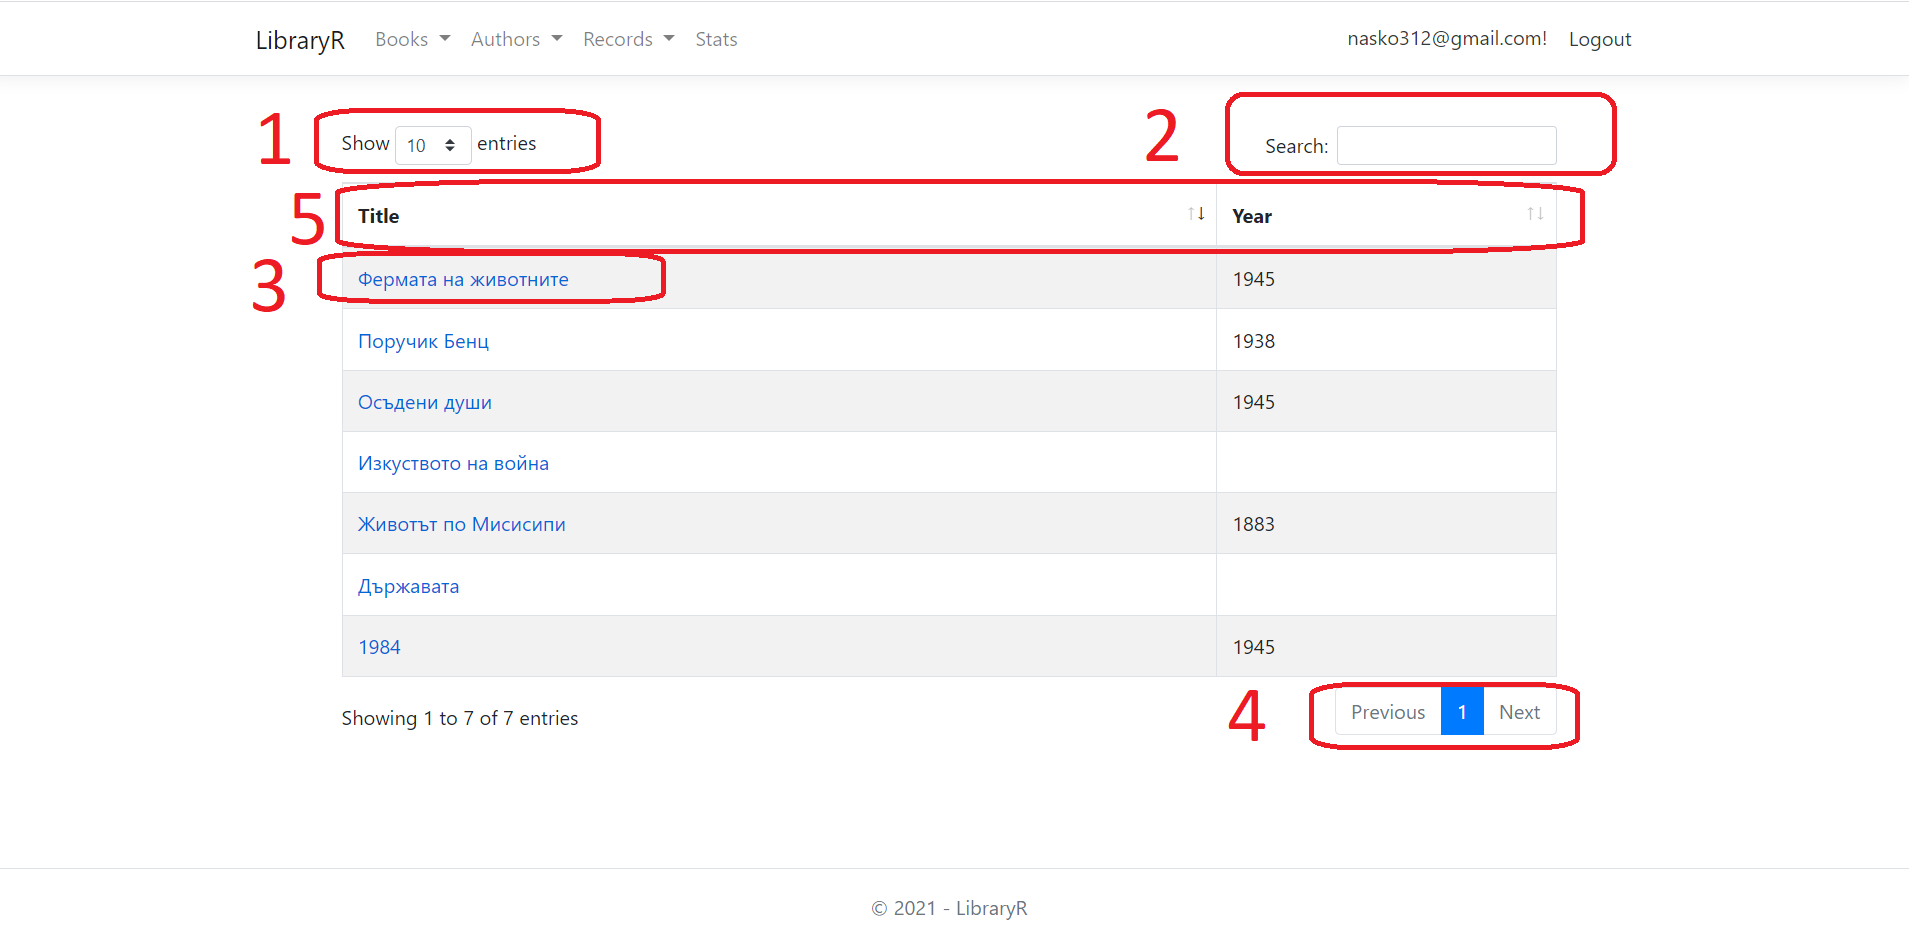The image size is (1909, 933).
Task: Select the Stats menu item
Action: [716, 38]
